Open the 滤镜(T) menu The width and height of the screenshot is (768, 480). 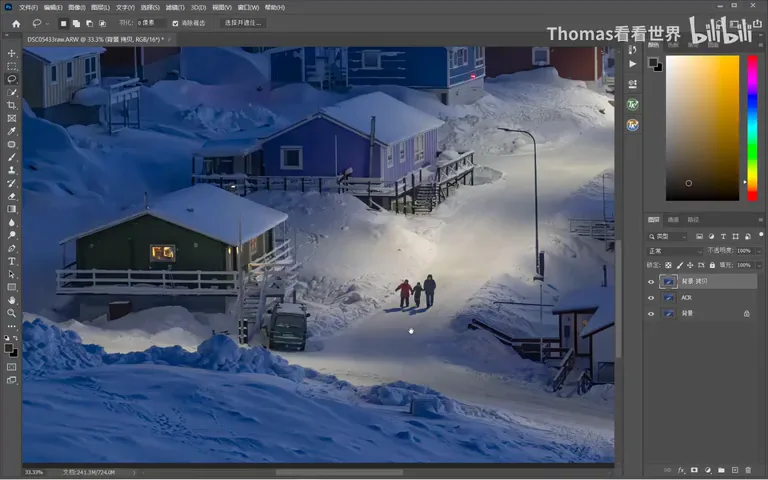pyautogui.click(x=175, y=7)
